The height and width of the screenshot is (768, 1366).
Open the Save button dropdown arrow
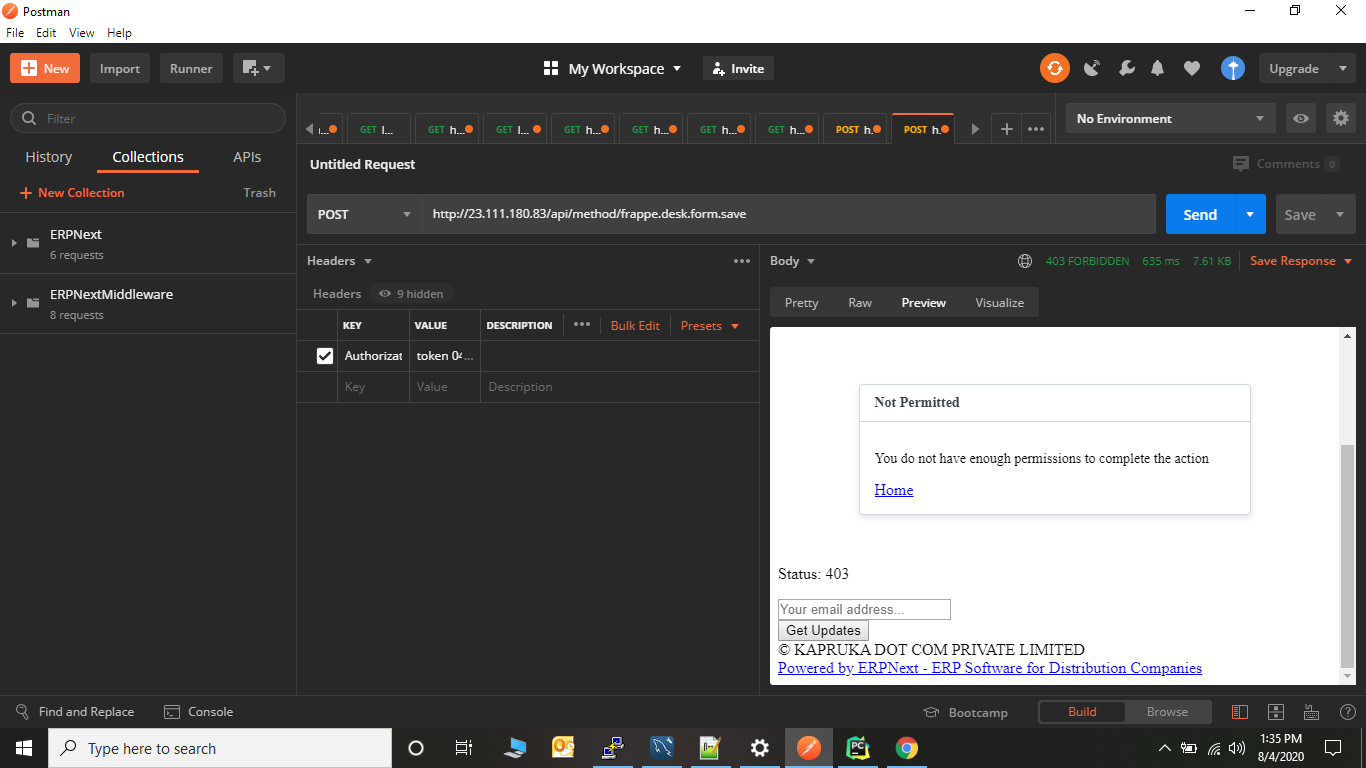pos(1340,214)
